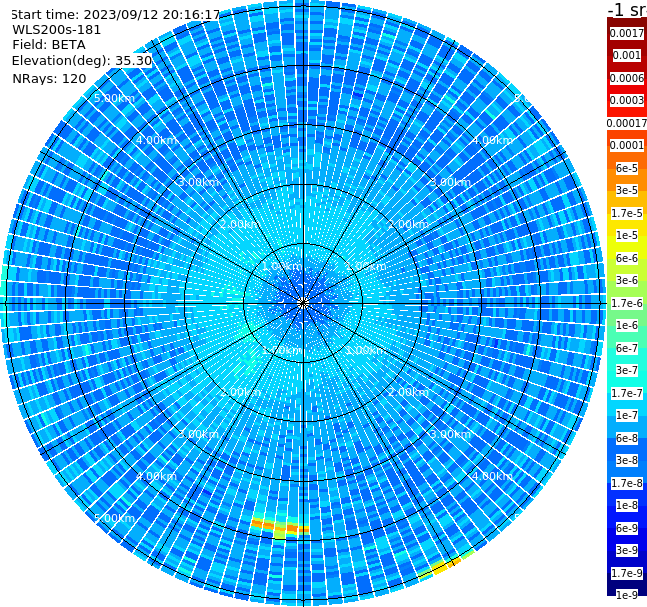Click the 0.00017 colorbar label

click(627, 123)
